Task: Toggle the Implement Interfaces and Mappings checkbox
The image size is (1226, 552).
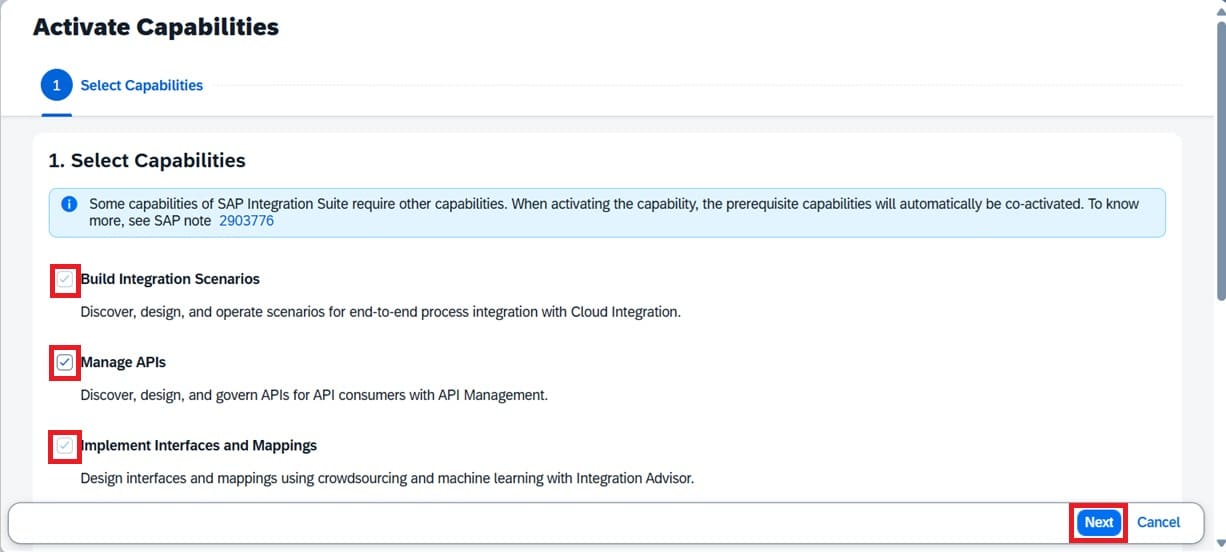Action: [x=65, y=445]
